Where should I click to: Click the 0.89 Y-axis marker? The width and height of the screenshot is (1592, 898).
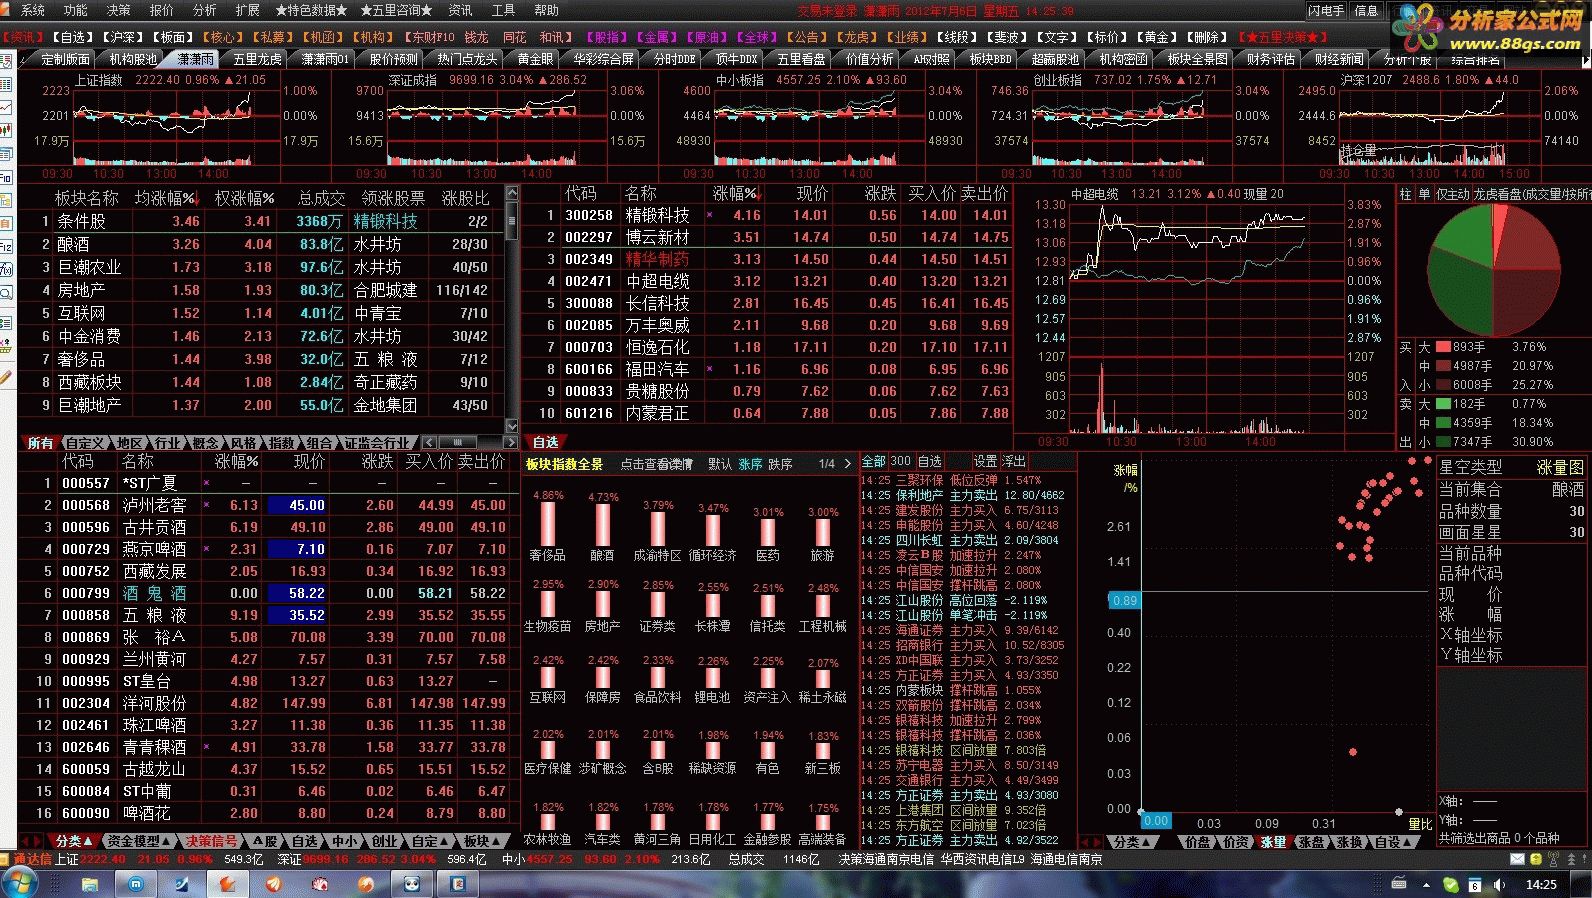[1124, 600]
